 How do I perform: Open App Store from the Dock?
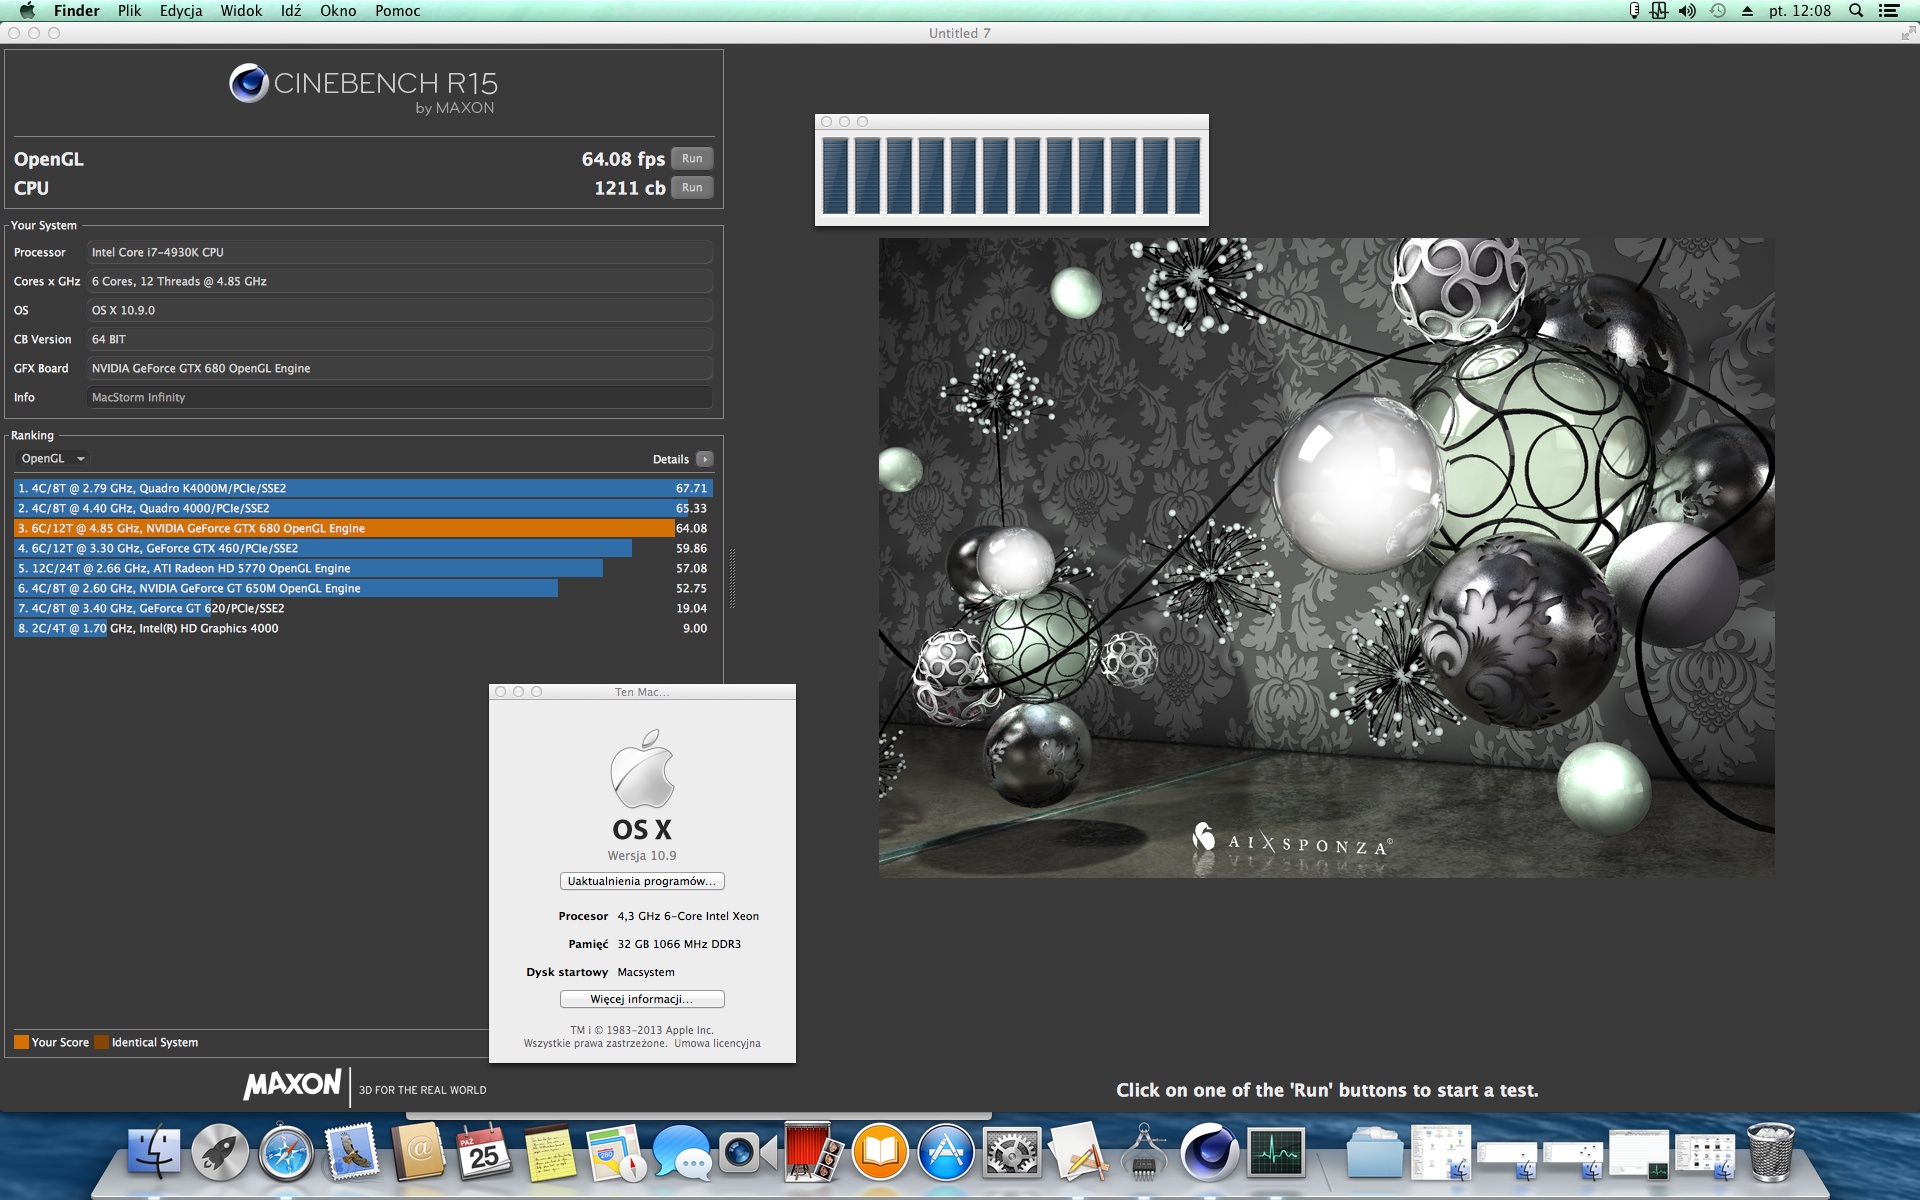946,1153
